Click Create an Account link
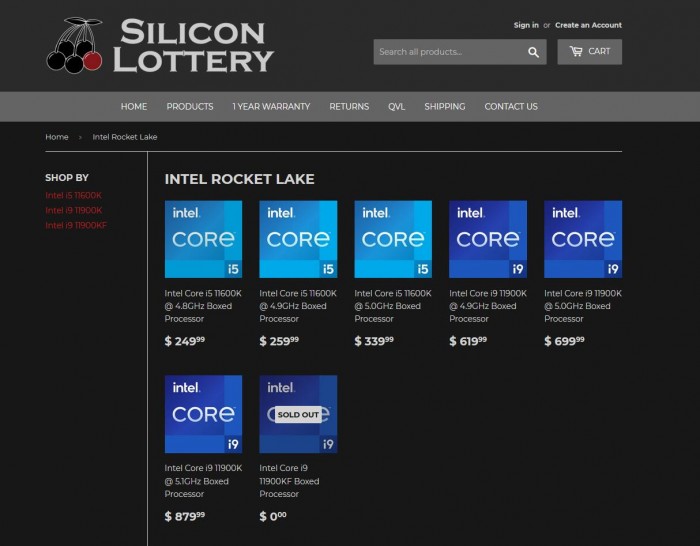Viewport: 700px width, 546px height. [588, 25]
